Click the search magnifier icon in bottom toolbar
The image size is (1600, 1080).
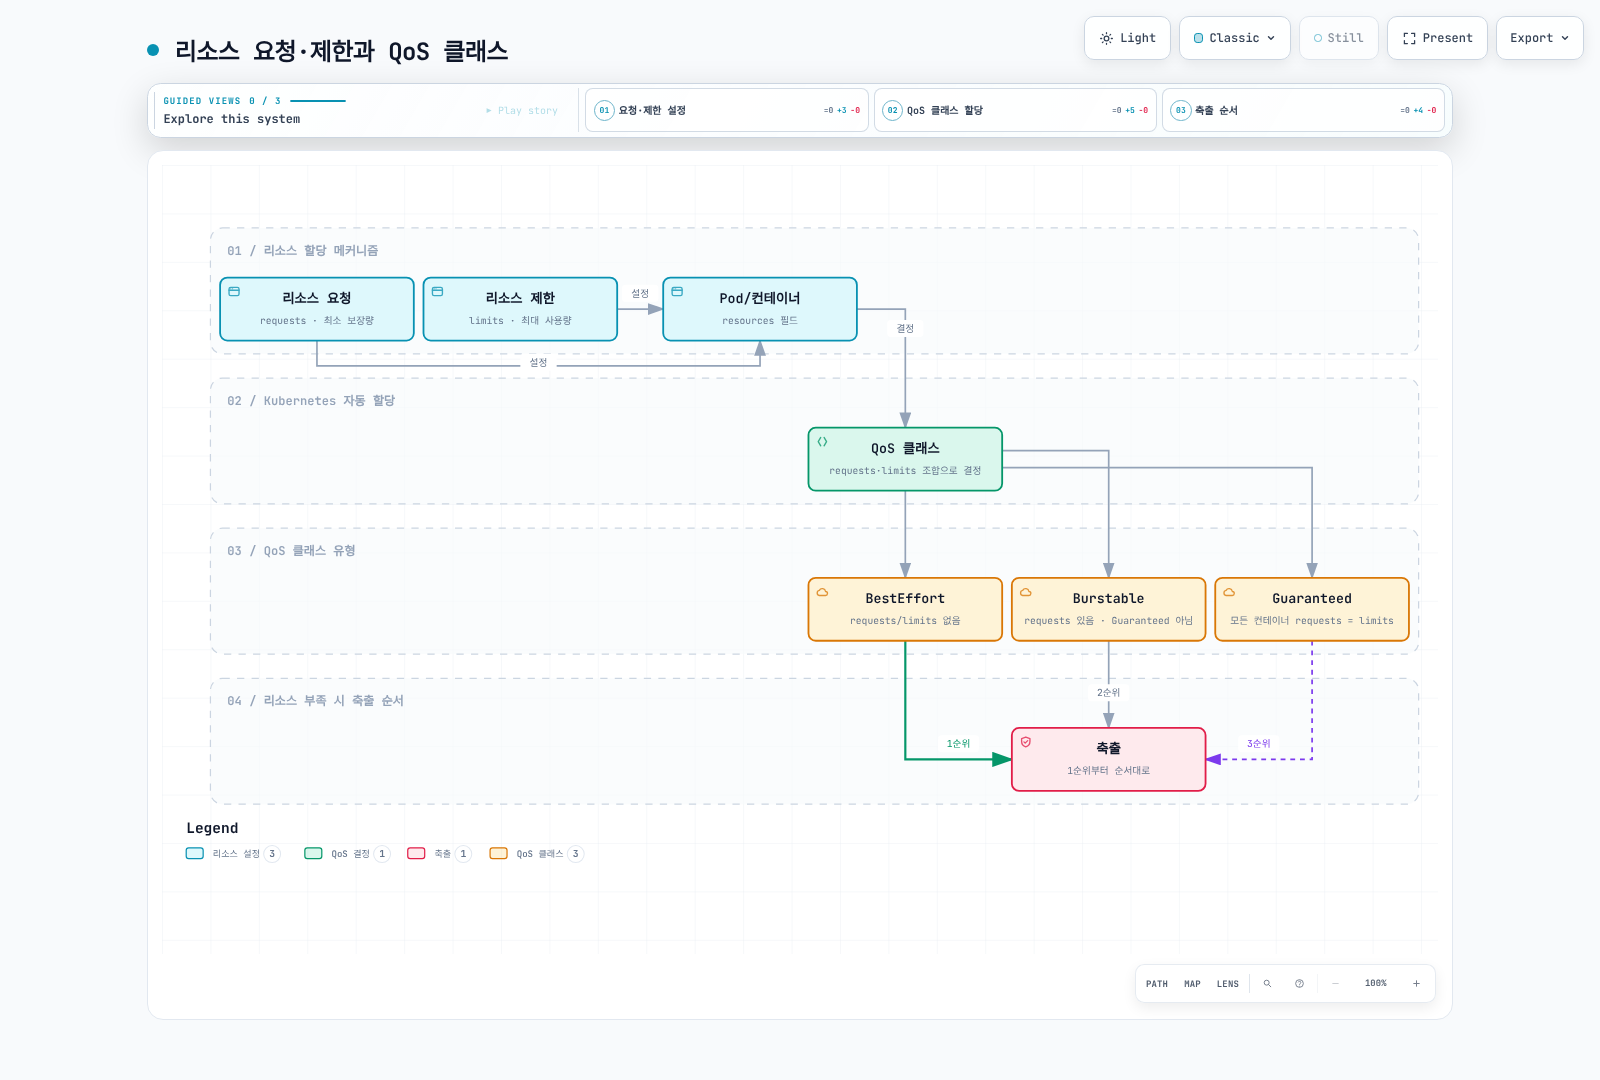(1267, 984)
